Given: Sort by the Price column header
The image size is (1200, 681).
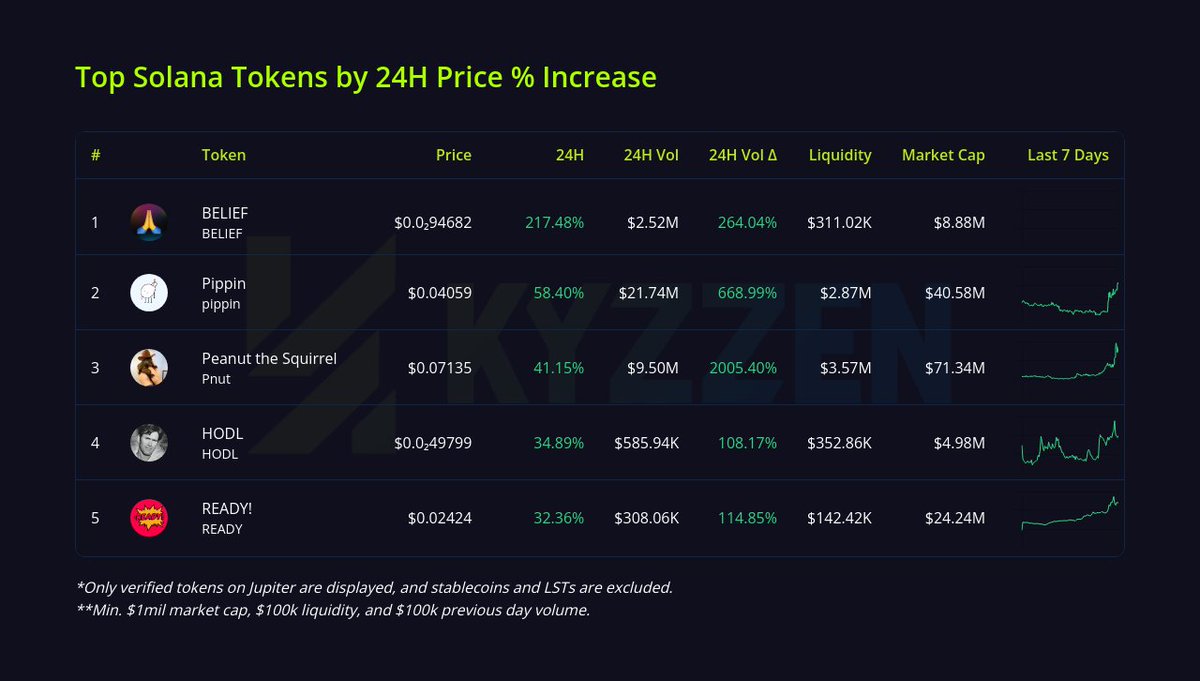Looking at the screenshot, I should coord(453,155).
